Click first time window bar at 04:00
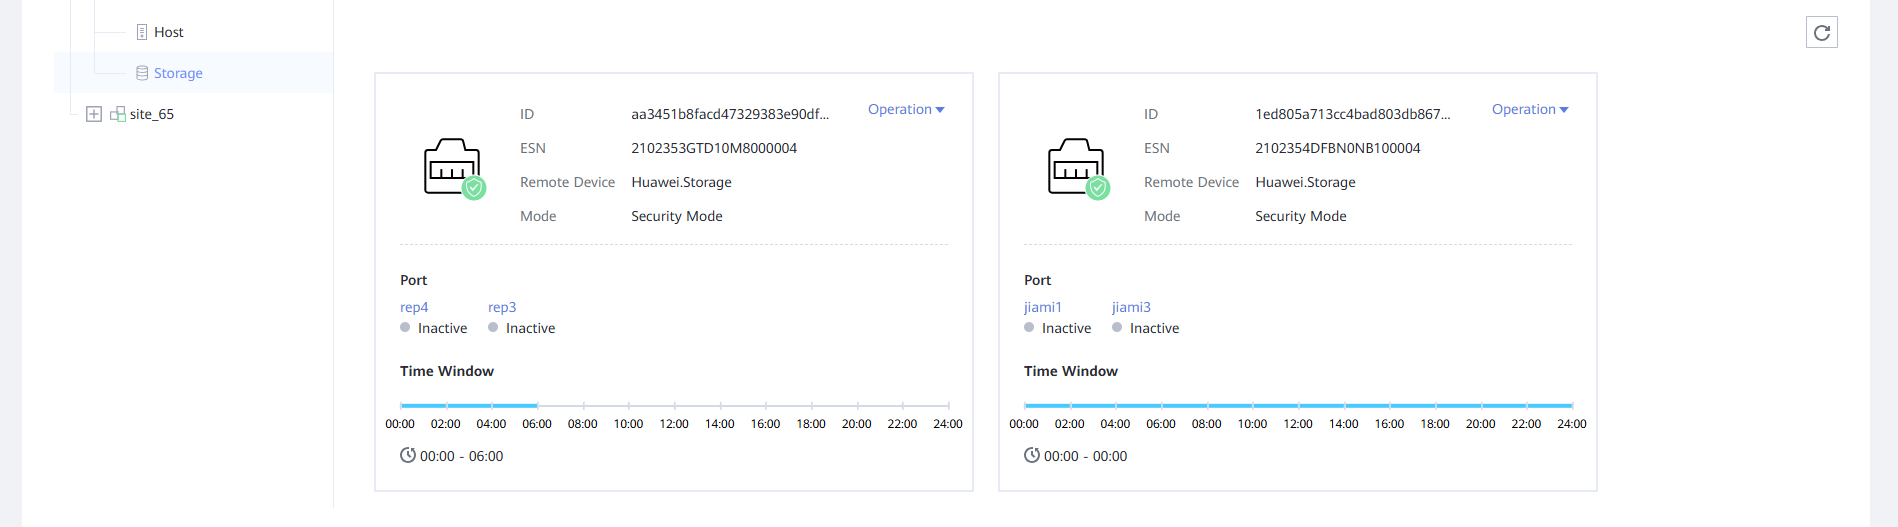Screen dimensions: 1898x527 pyautogui.click(x=491, y=405)
